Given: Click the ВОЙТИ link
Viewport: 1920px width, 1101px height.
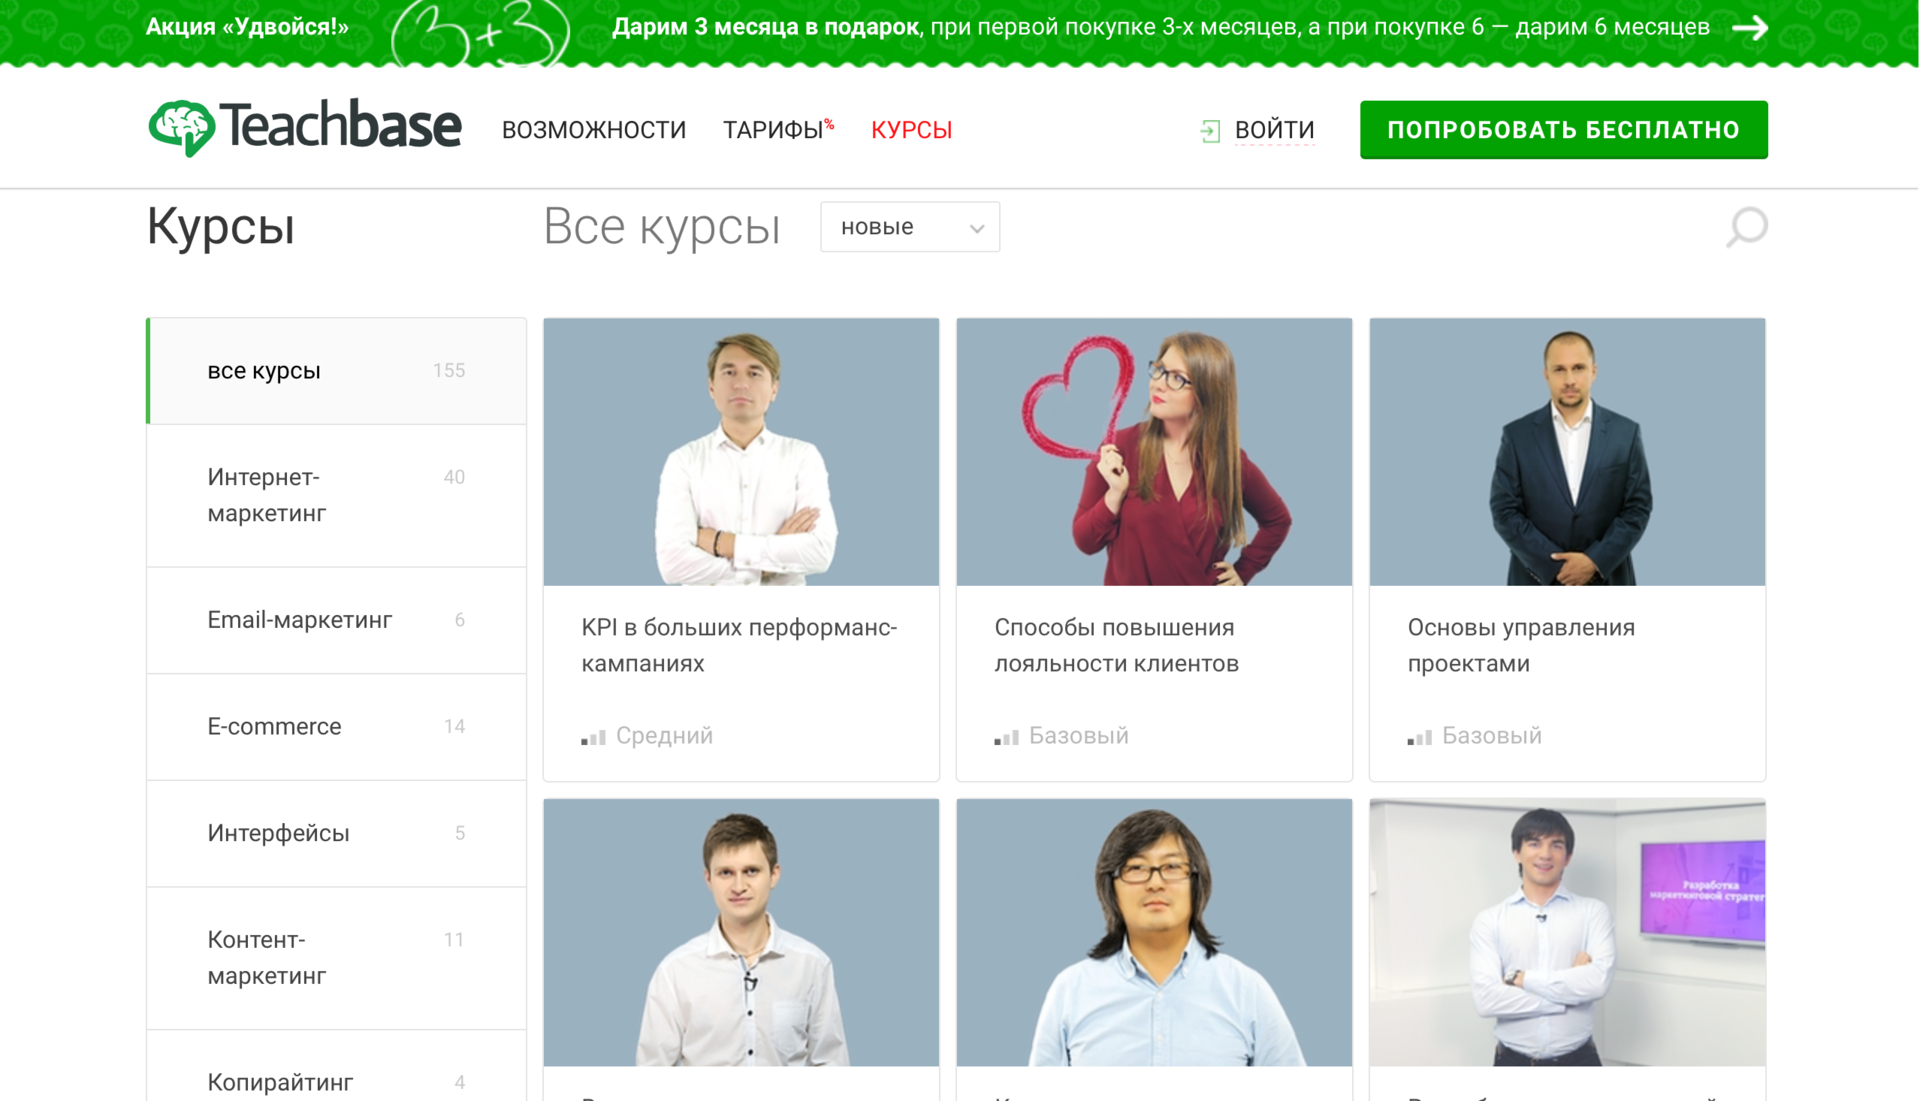Looking at the screenshot, I should (1275, 129).
